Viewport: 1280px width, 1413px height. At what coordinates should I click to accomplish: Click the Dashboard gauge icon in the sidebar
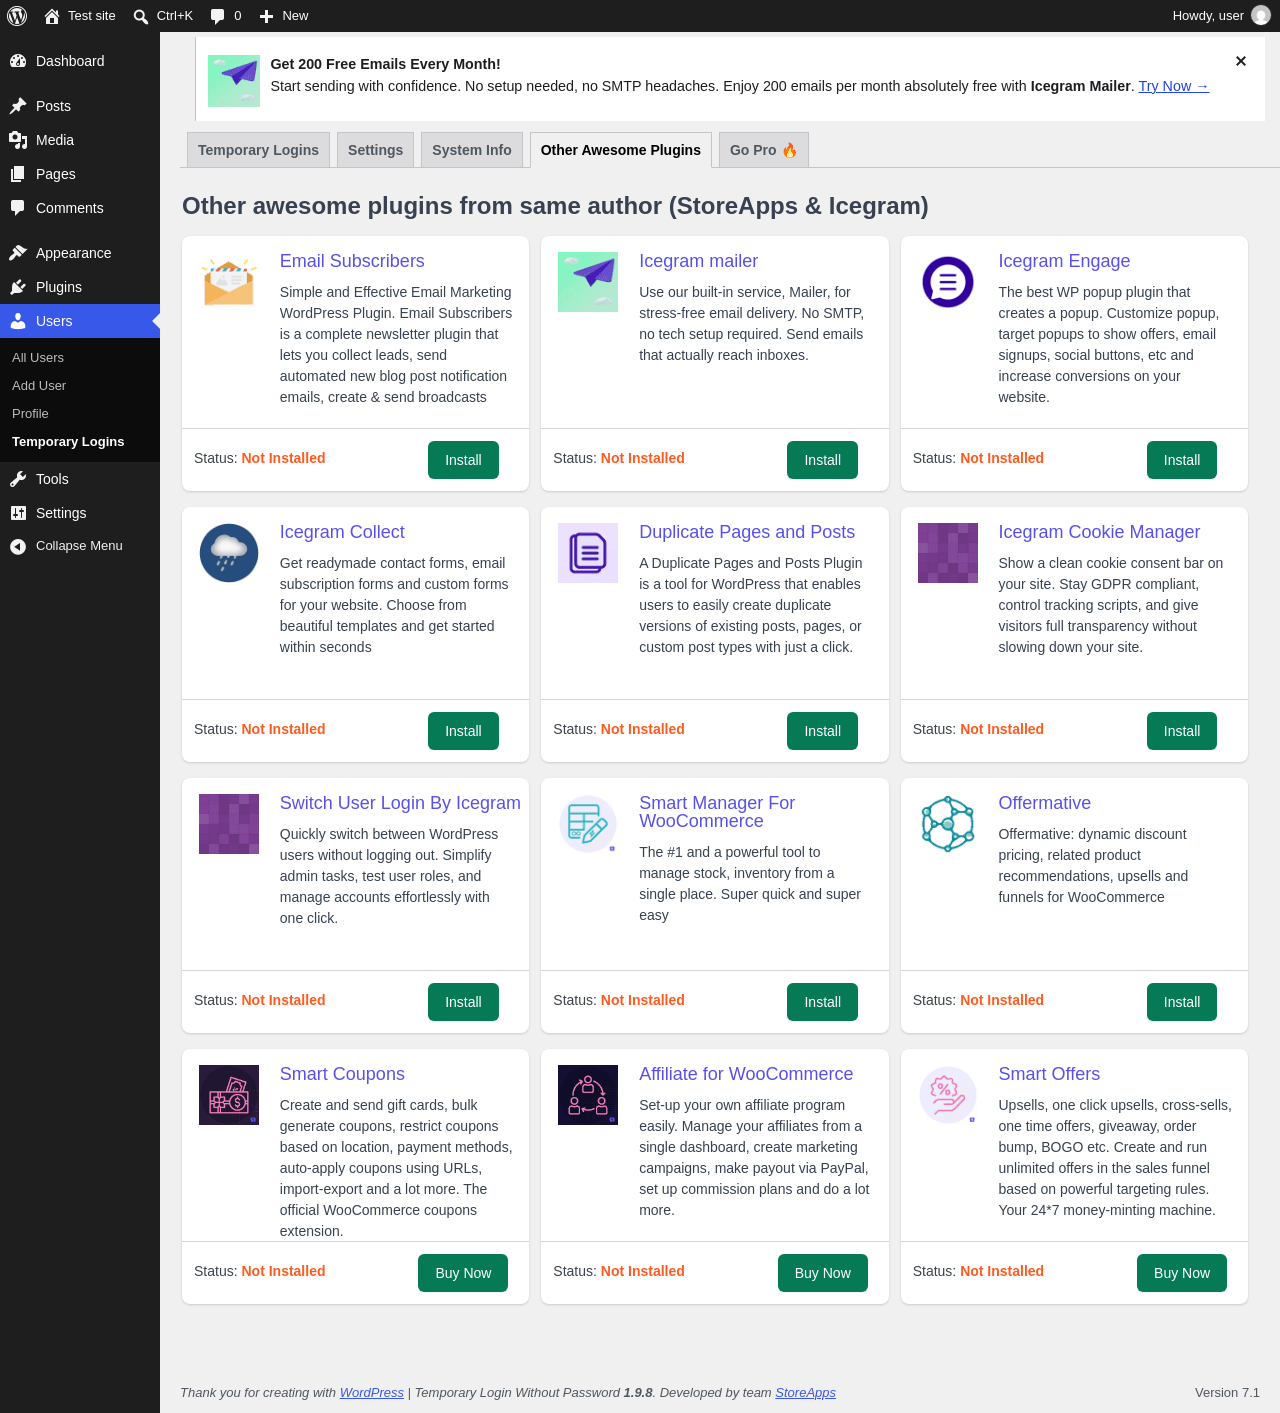pos(18,61)
